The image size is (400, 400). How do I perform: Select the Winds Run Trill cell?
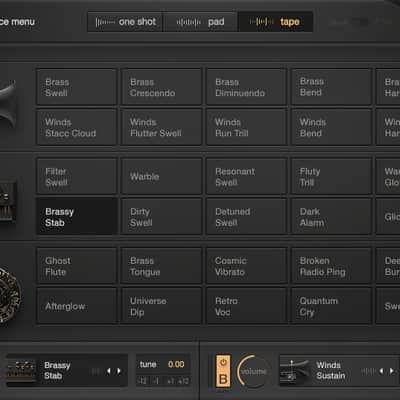246,127
